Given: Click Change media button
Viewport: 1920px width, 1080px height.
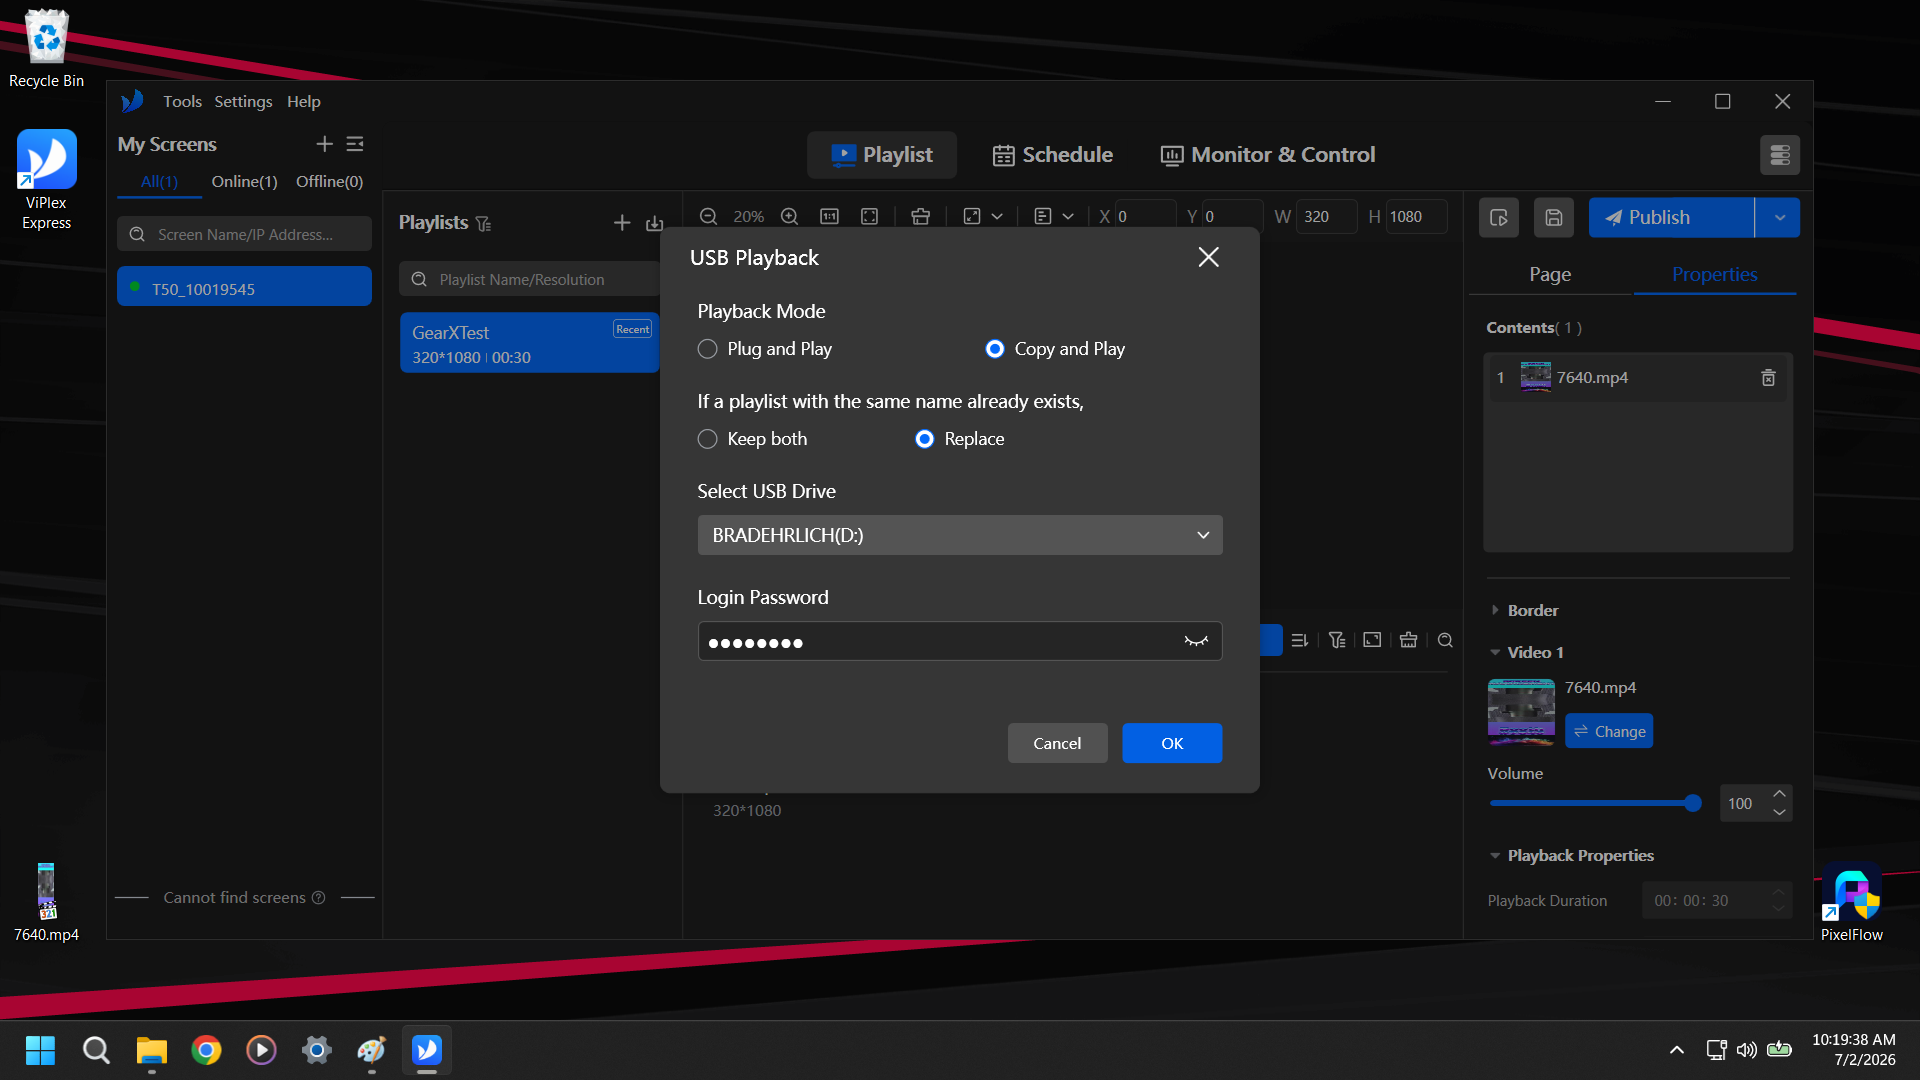Looking at the screenshot, I should [1608, 731].
